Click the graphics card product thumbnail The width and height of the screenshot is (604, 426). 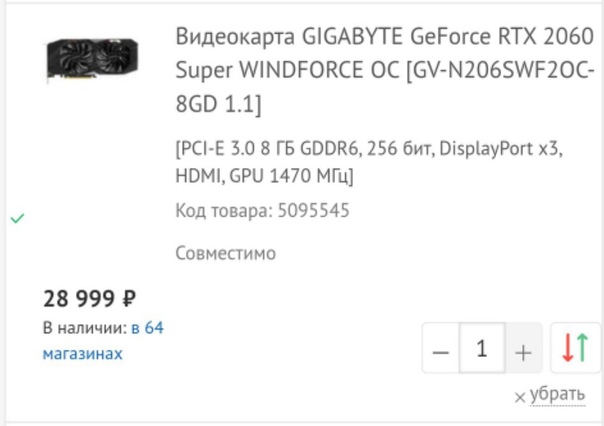point(91,58)
